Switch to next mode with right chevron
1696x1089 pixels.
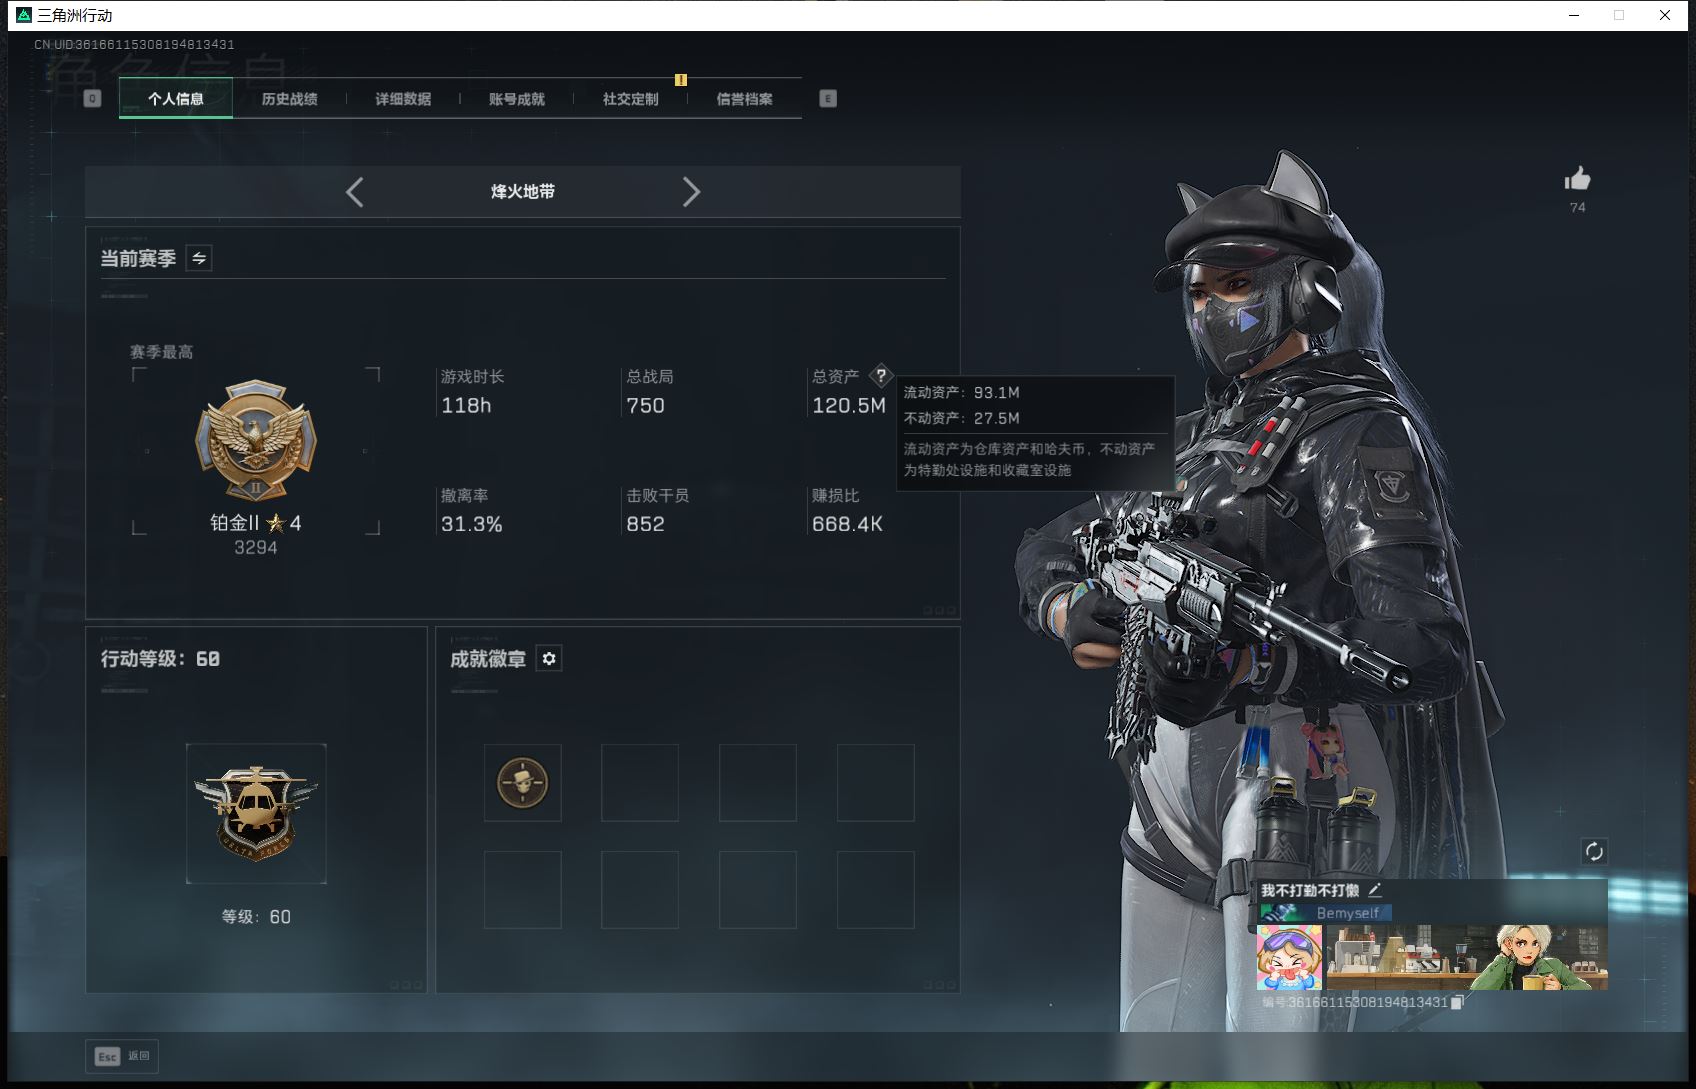click(691, 192)
